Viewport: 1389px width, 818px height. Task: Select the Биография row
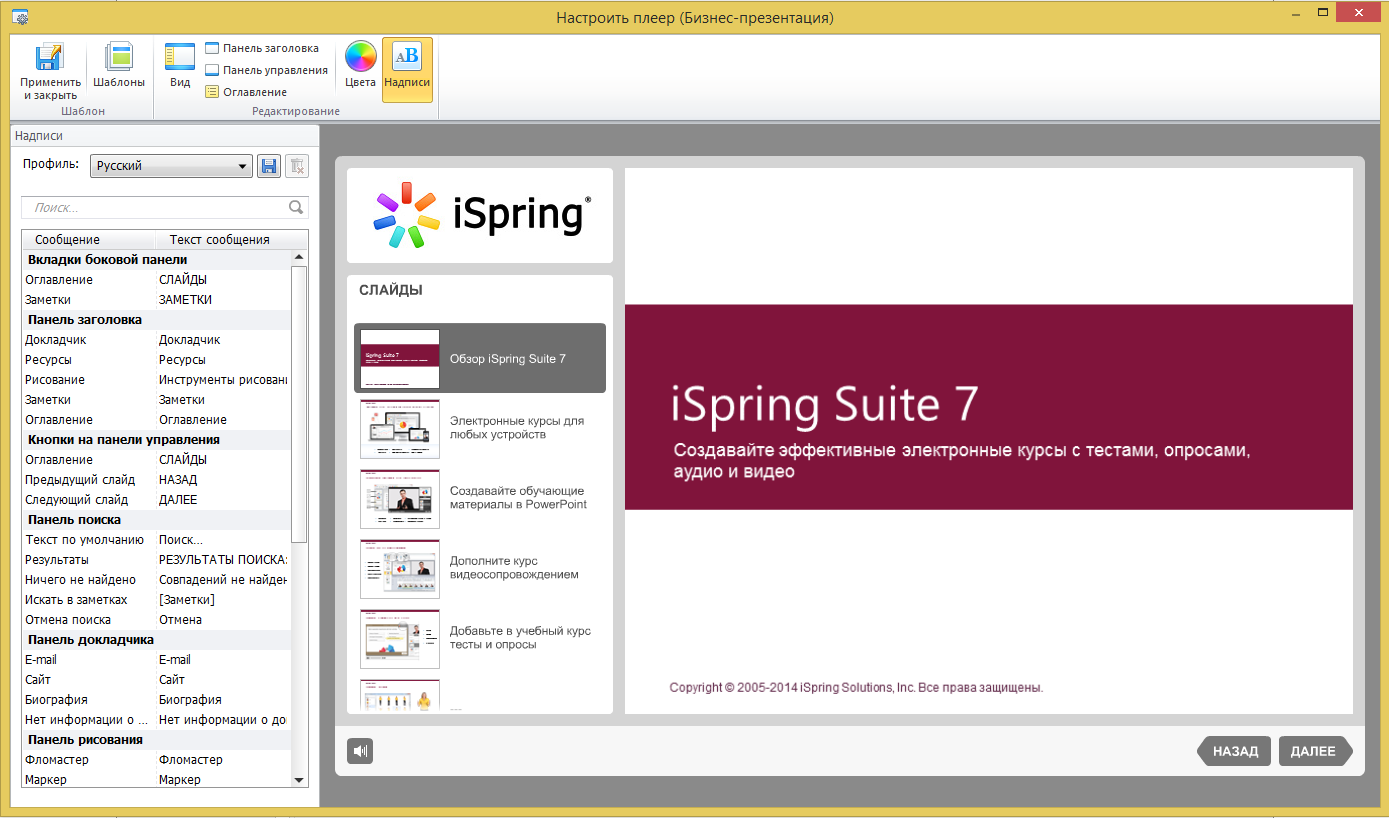156,700
